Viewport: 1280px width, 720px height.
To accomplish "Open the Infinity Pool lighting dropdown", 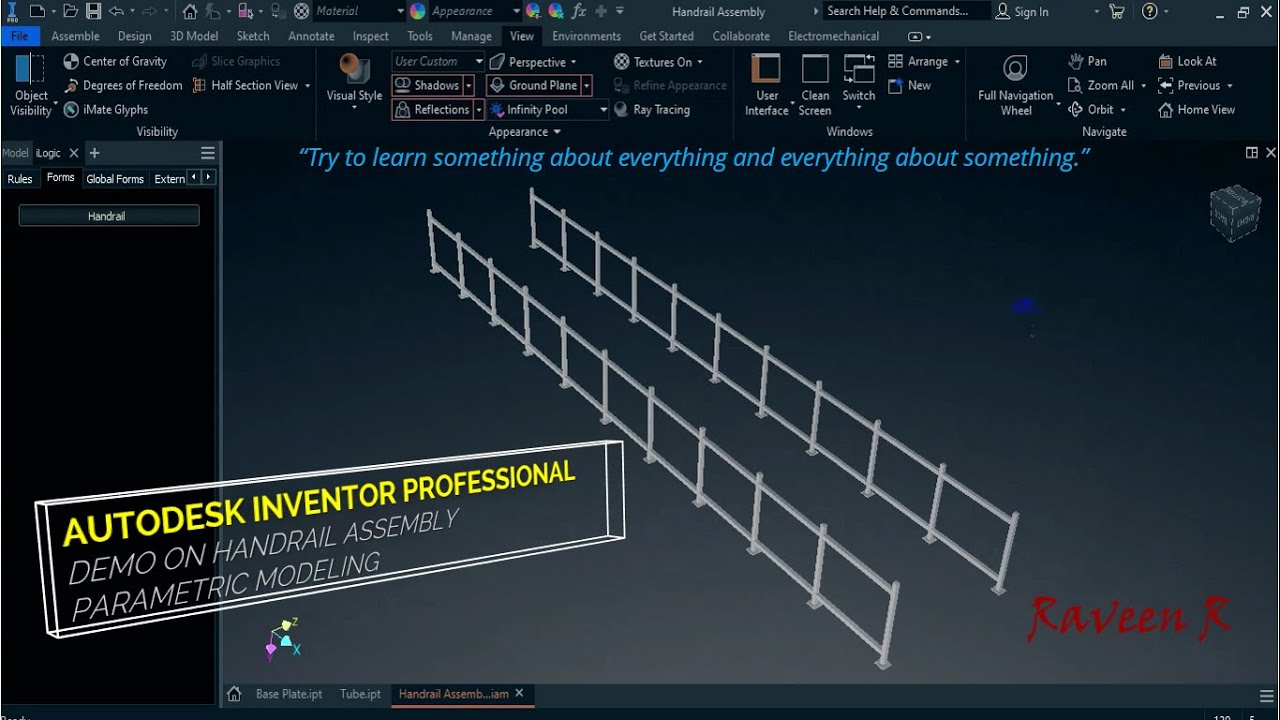I will tap(548, 109).
